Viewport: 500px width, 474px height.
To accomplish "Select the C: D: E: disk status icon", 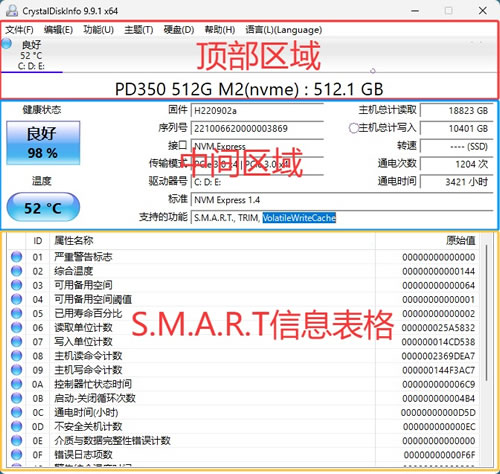I will [x=6, y=44].
